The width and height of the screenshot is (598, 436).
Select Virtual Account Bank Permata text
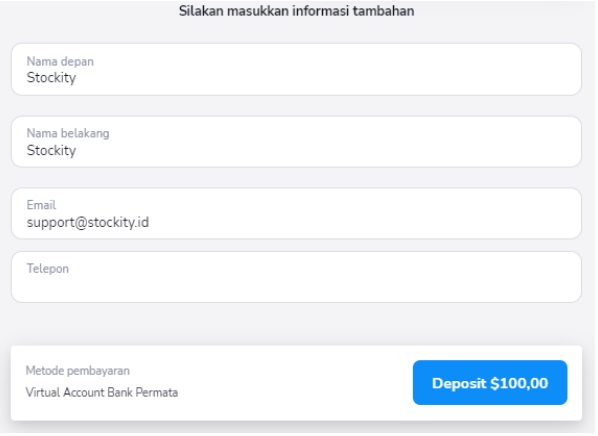101,392
